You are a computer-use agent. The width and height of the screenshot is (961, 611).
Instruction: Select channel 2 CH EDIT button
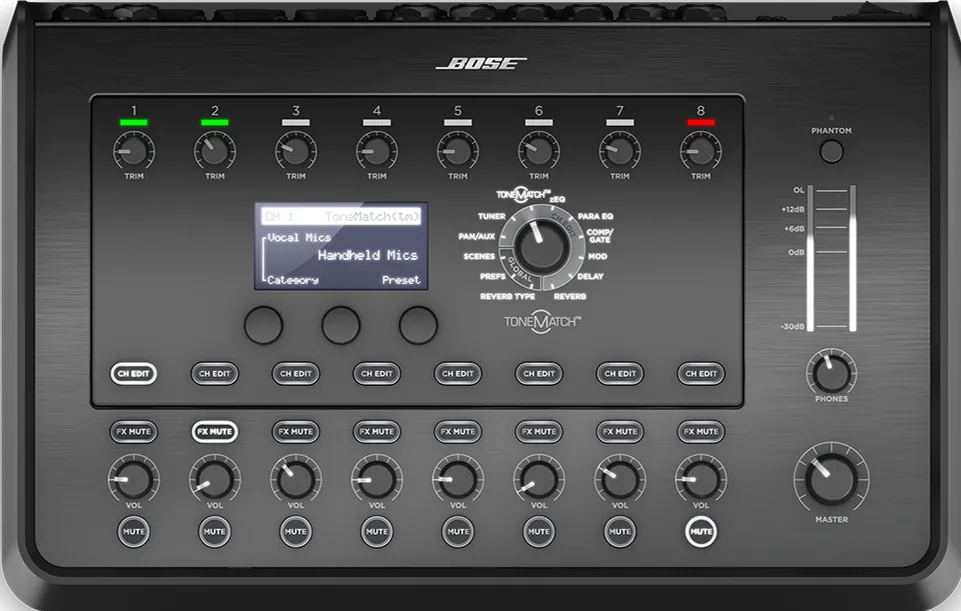(215, 373)
